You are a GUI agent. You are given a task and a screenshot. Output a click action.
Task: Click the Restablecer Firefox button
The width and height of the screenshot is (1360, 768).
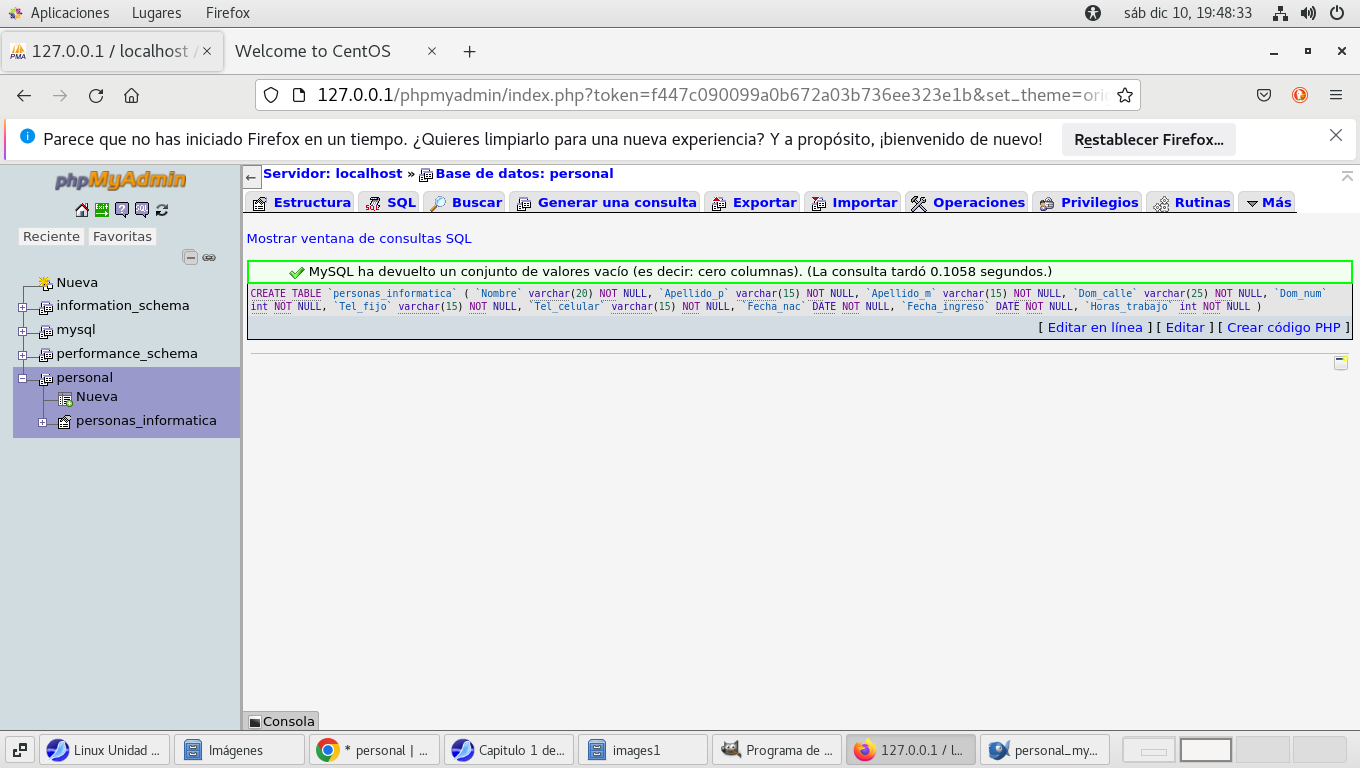[1148, 140]
